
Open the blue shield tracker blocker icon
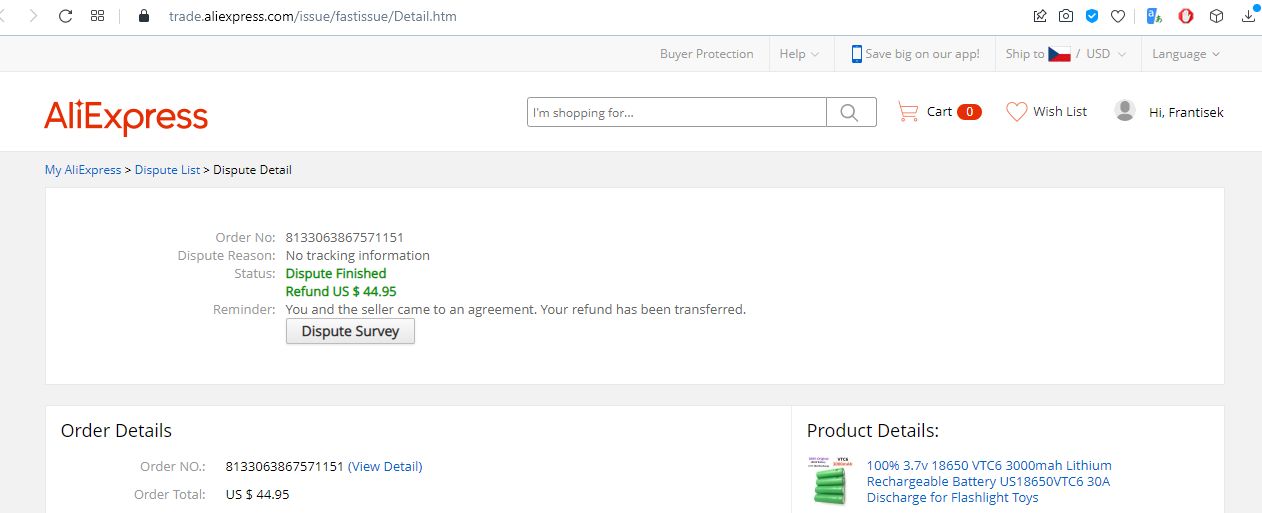click(1092, 16)
